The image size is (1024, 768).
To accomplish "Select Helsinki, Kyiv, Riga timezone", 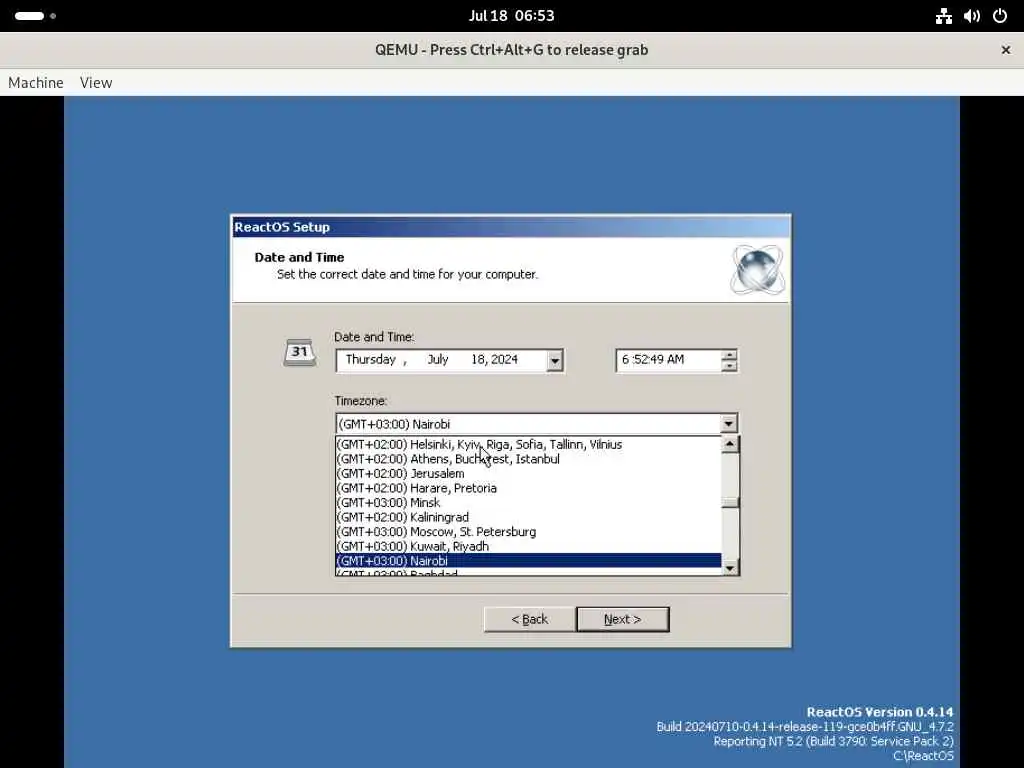I will click(528, 444).
